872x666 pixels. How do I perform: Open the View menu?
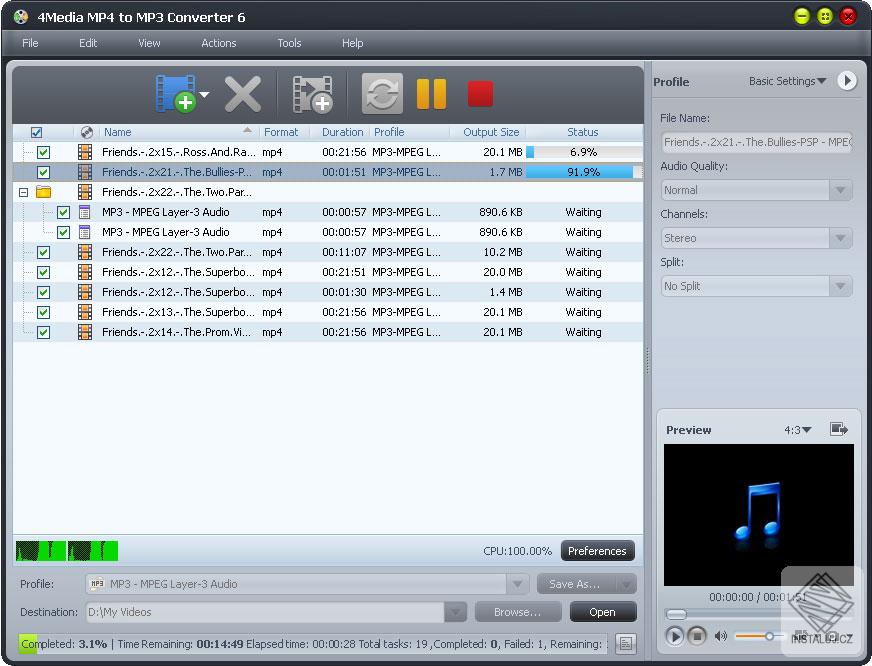(x=149, y=43)
